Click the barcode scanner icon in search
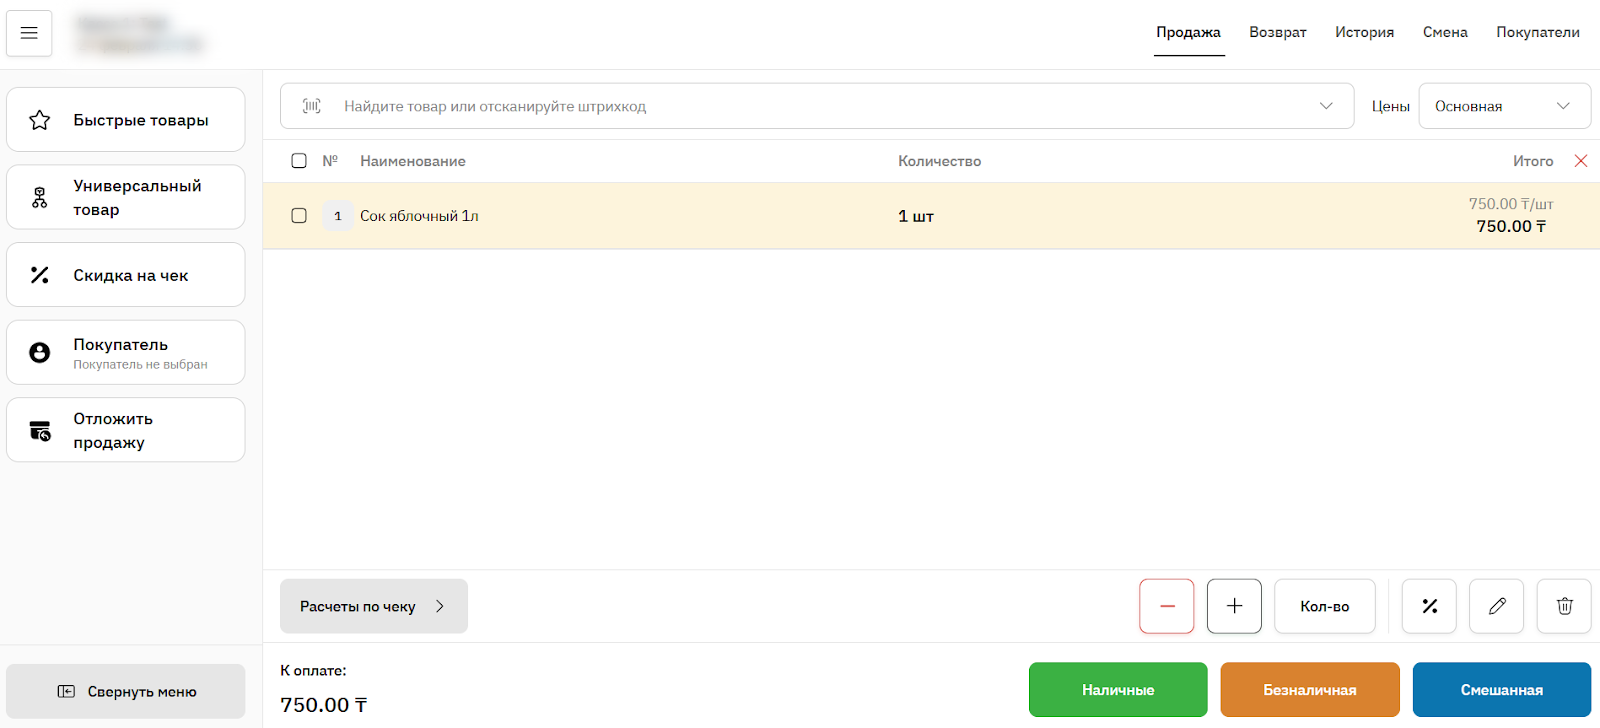This screenshot has width=1600, height=728. (x=312, y=106)
